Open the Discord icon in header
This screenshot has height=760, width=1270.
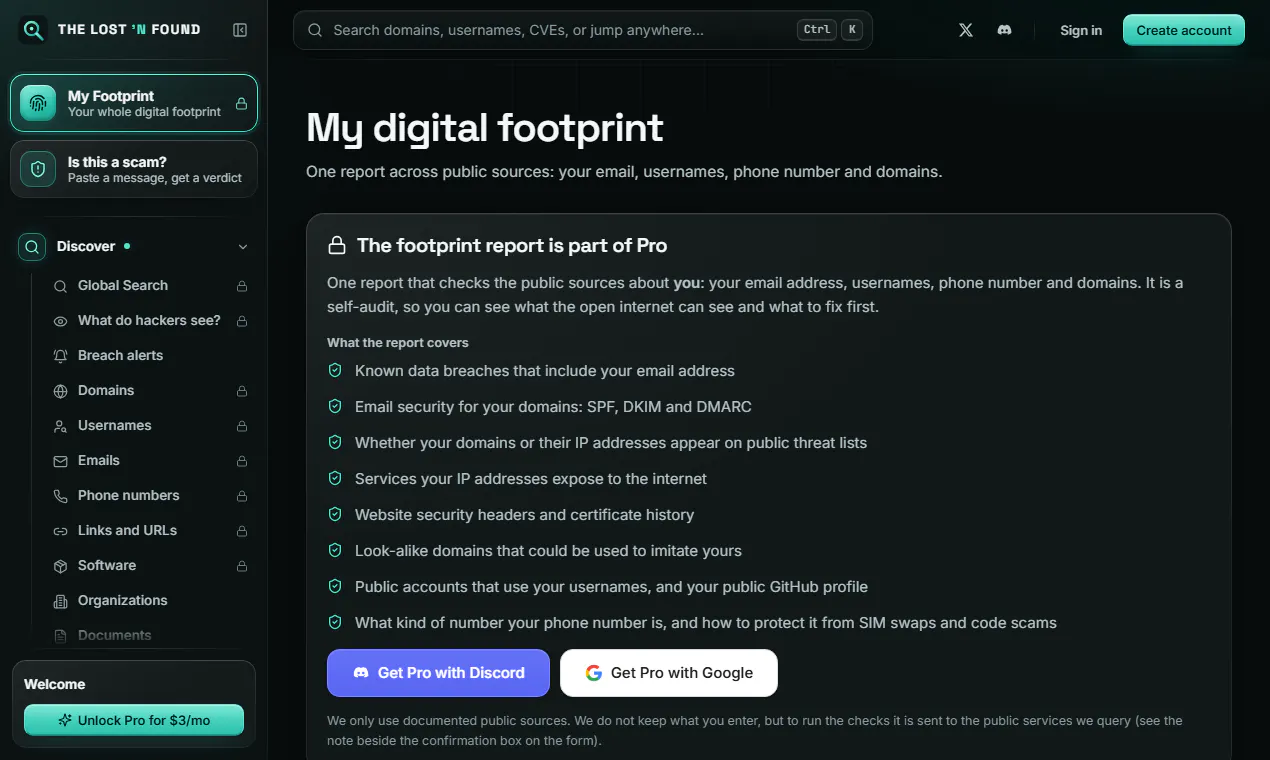[1004, 30]
